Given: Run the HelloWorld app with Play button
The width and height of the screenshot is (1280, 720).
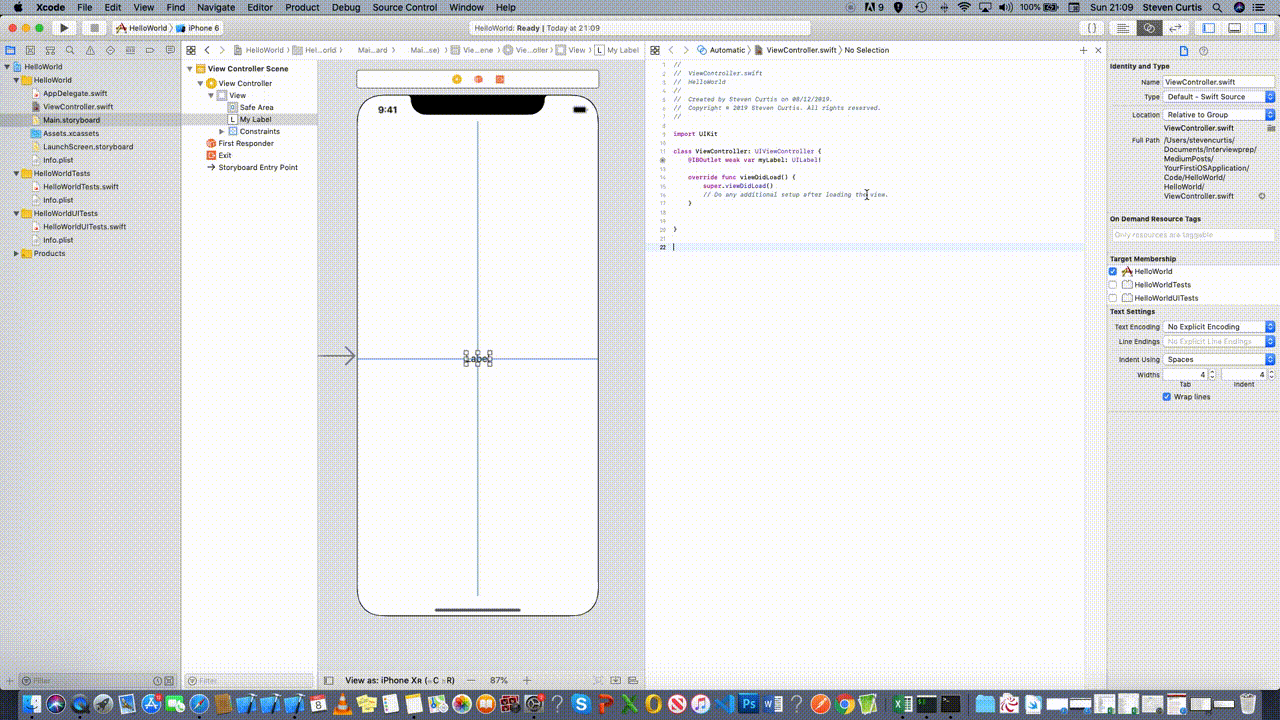Looking at the screenshot, I should 63,28.
